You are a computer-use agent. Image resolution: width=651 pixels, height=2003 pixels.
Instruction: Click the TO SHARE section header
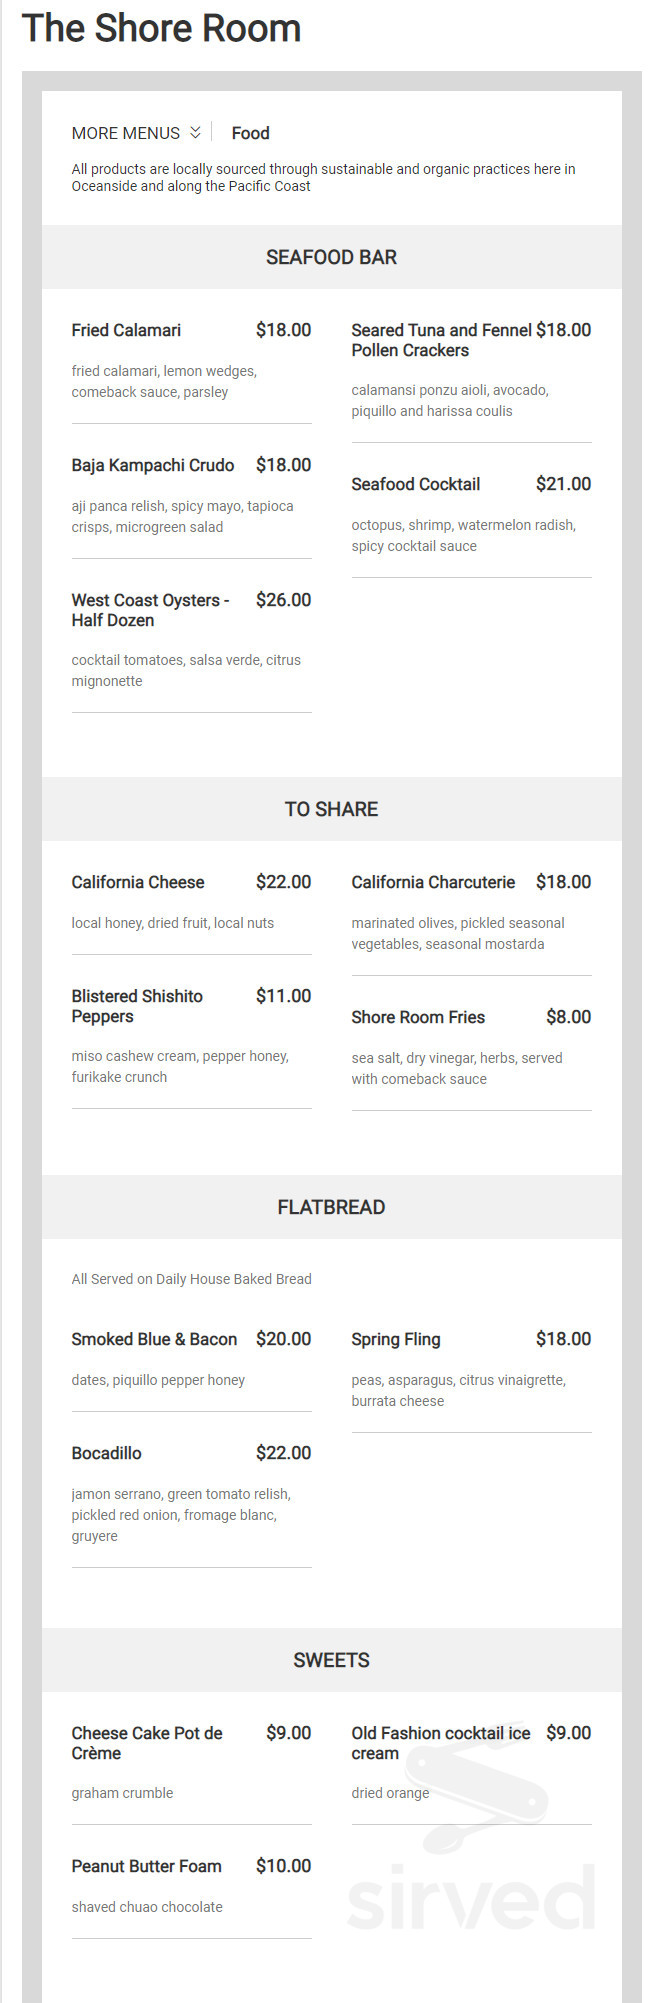[331, 809]
